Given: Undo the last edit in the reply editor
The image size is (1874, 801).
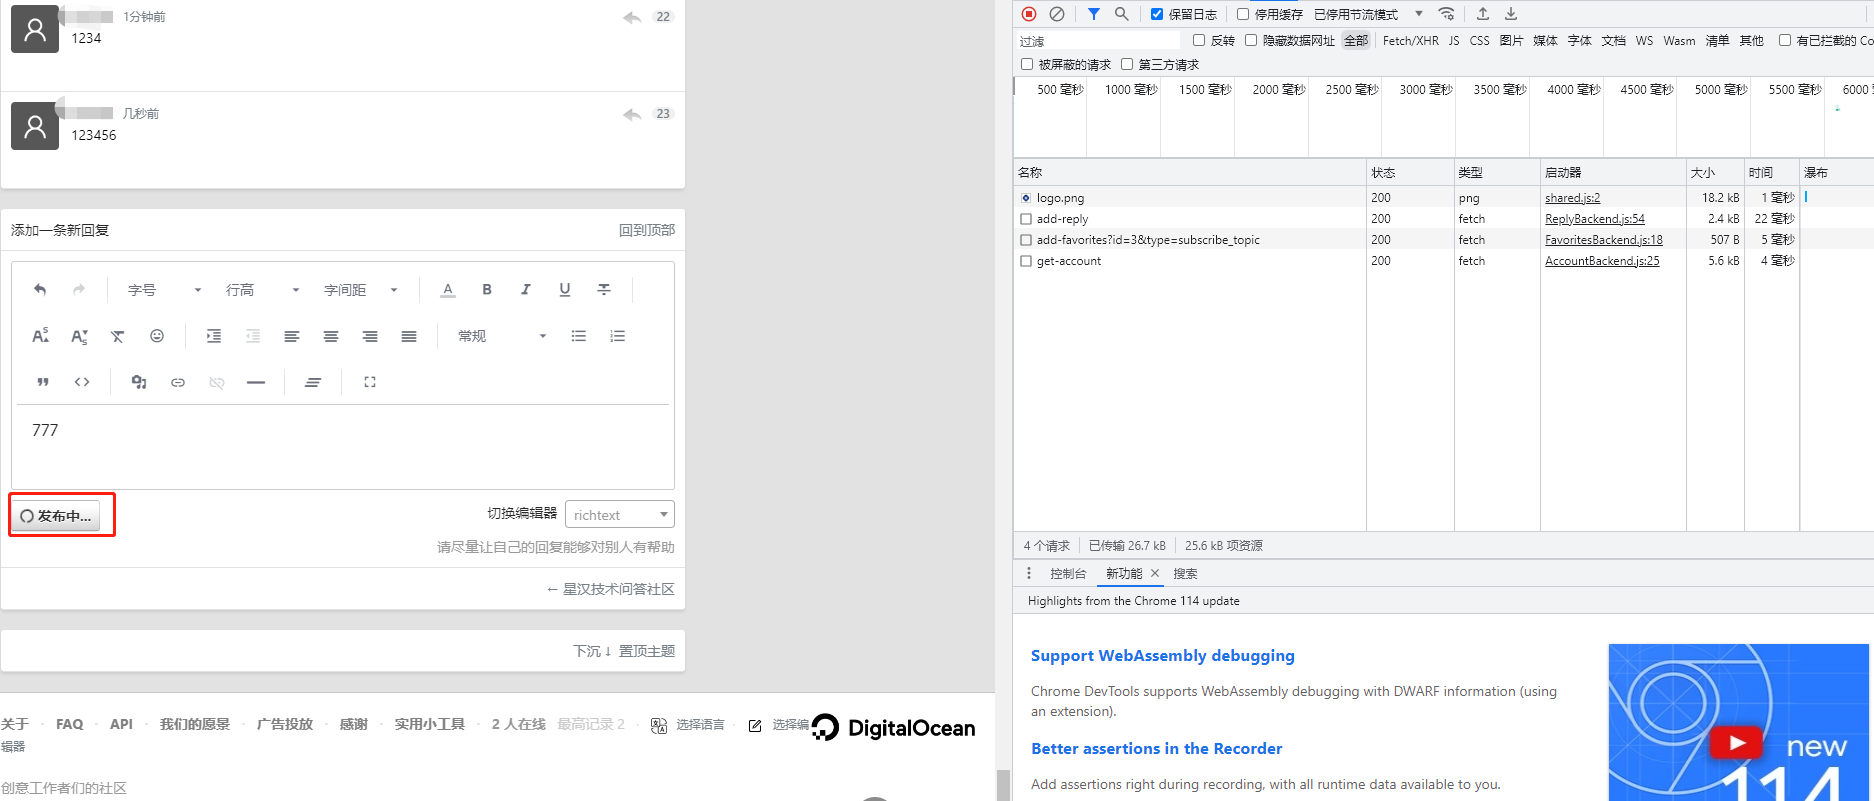Looking at the screenshot, I should pyautogui.click(x=40, y=290).
